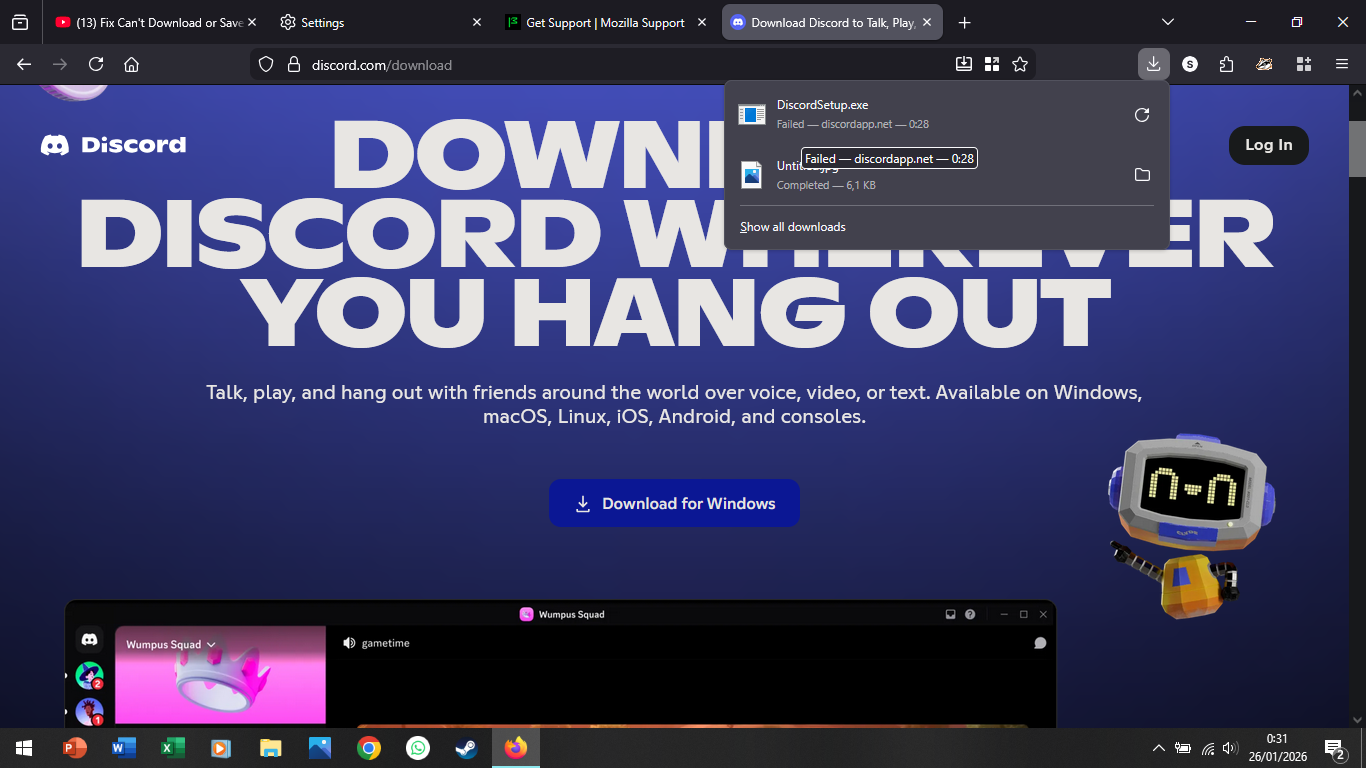1366x768 pixels.
Task: Expand Wumpus Squad server dropdown chevron
Action: pyautogui.click(x=211, y=645)
